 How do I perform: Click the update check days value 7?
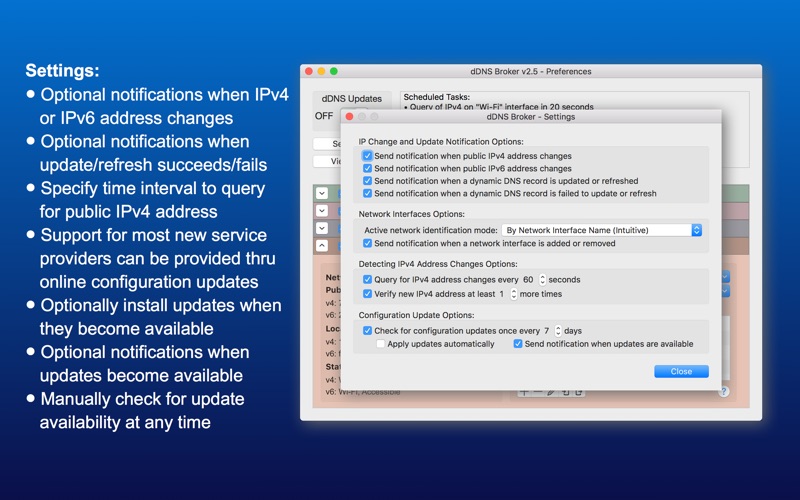click(546, 331)
